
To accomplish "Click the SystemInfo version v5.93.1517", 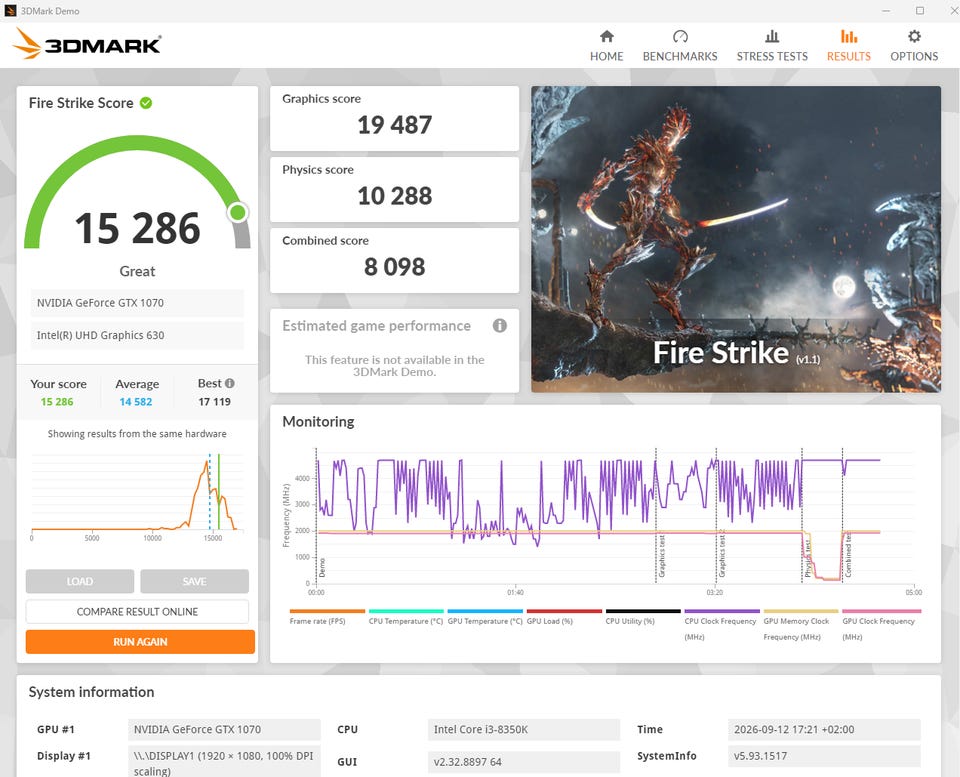I will (x=824, y=756).
